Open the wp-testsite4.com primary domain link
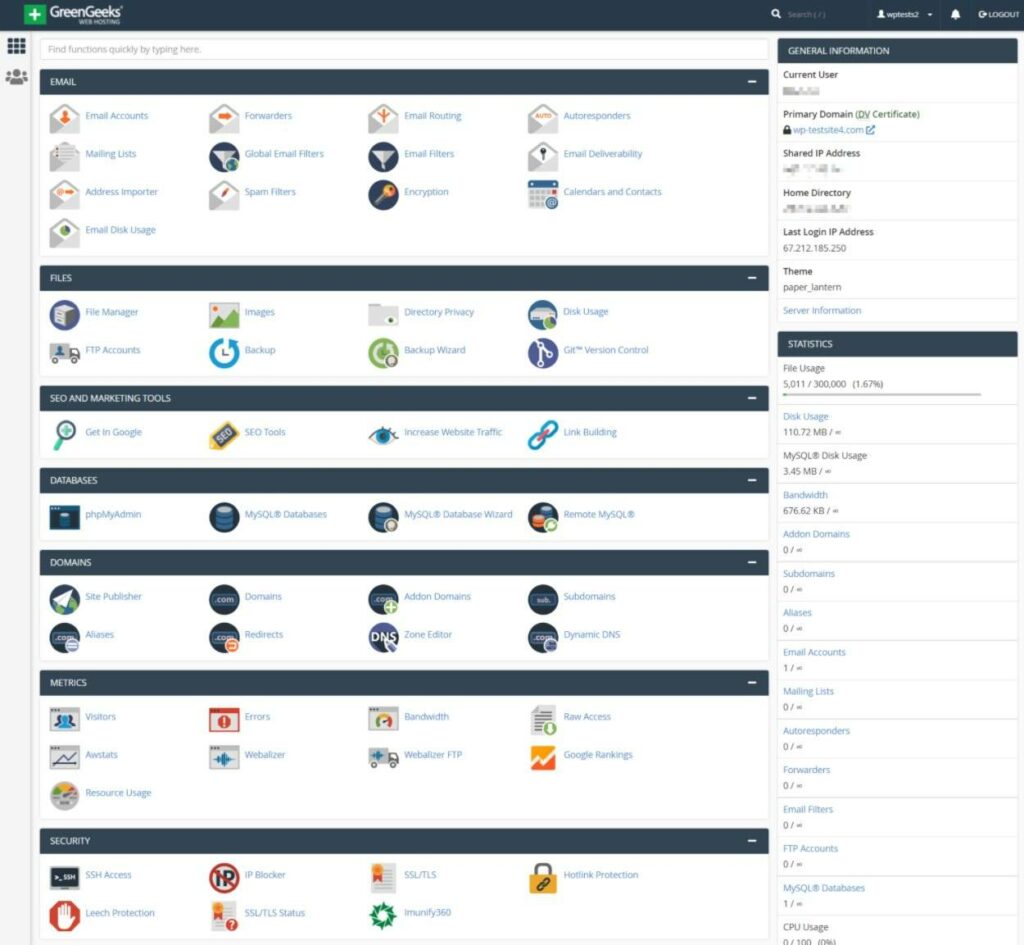Viewport: 1024px width, 945px height. click(x=828, y=130)
